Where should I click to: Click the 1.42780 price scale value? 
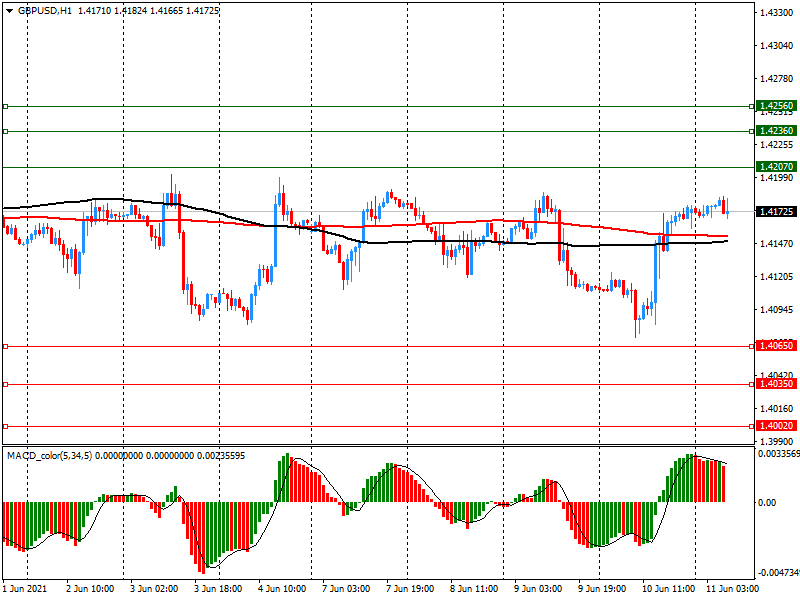click(777, 79)
